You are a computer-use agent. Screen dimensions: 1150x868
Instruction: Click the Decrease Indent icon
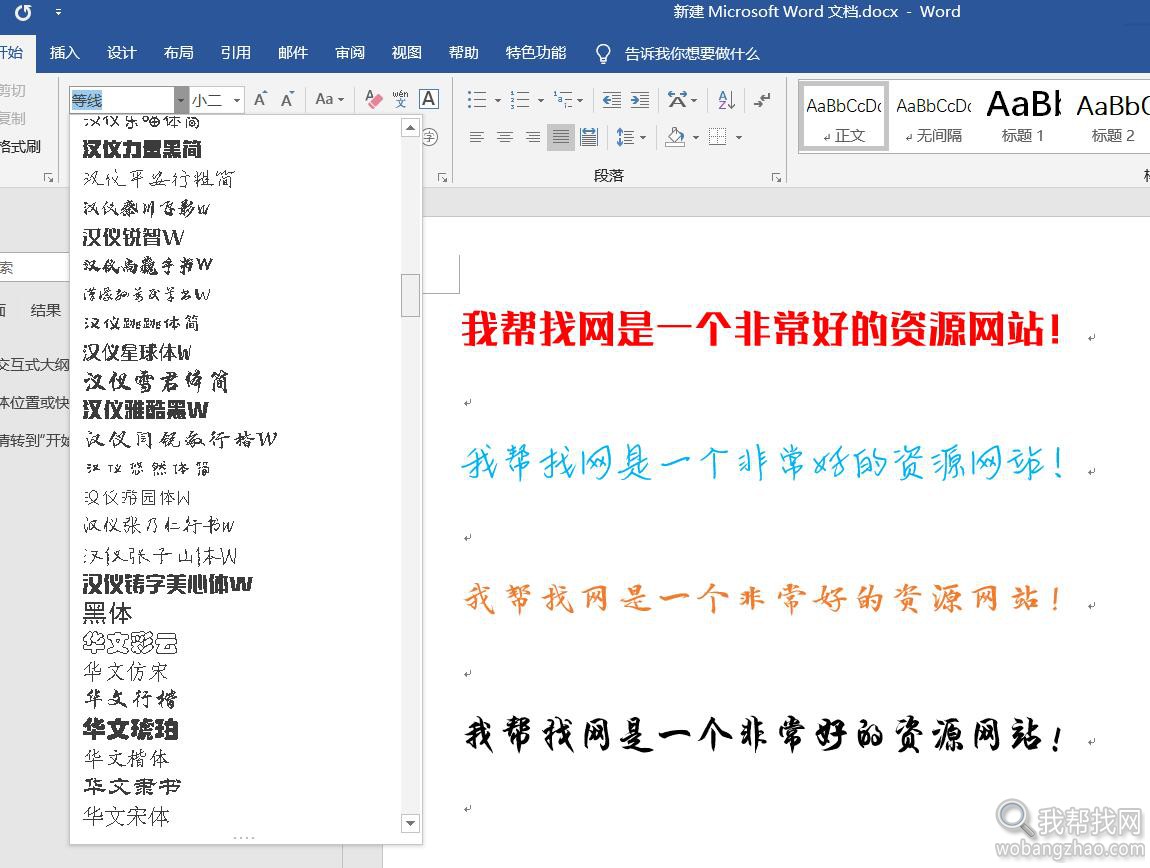tap(612, 100)
